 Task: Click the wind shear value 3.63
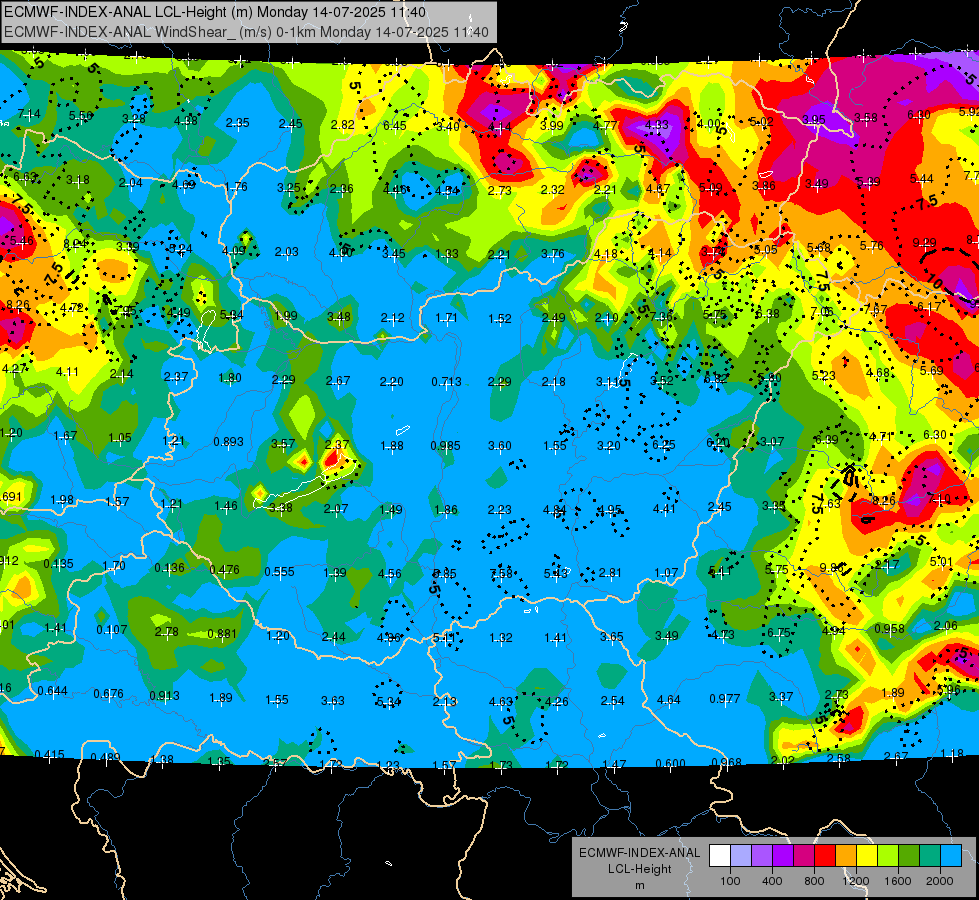(333, 701)
